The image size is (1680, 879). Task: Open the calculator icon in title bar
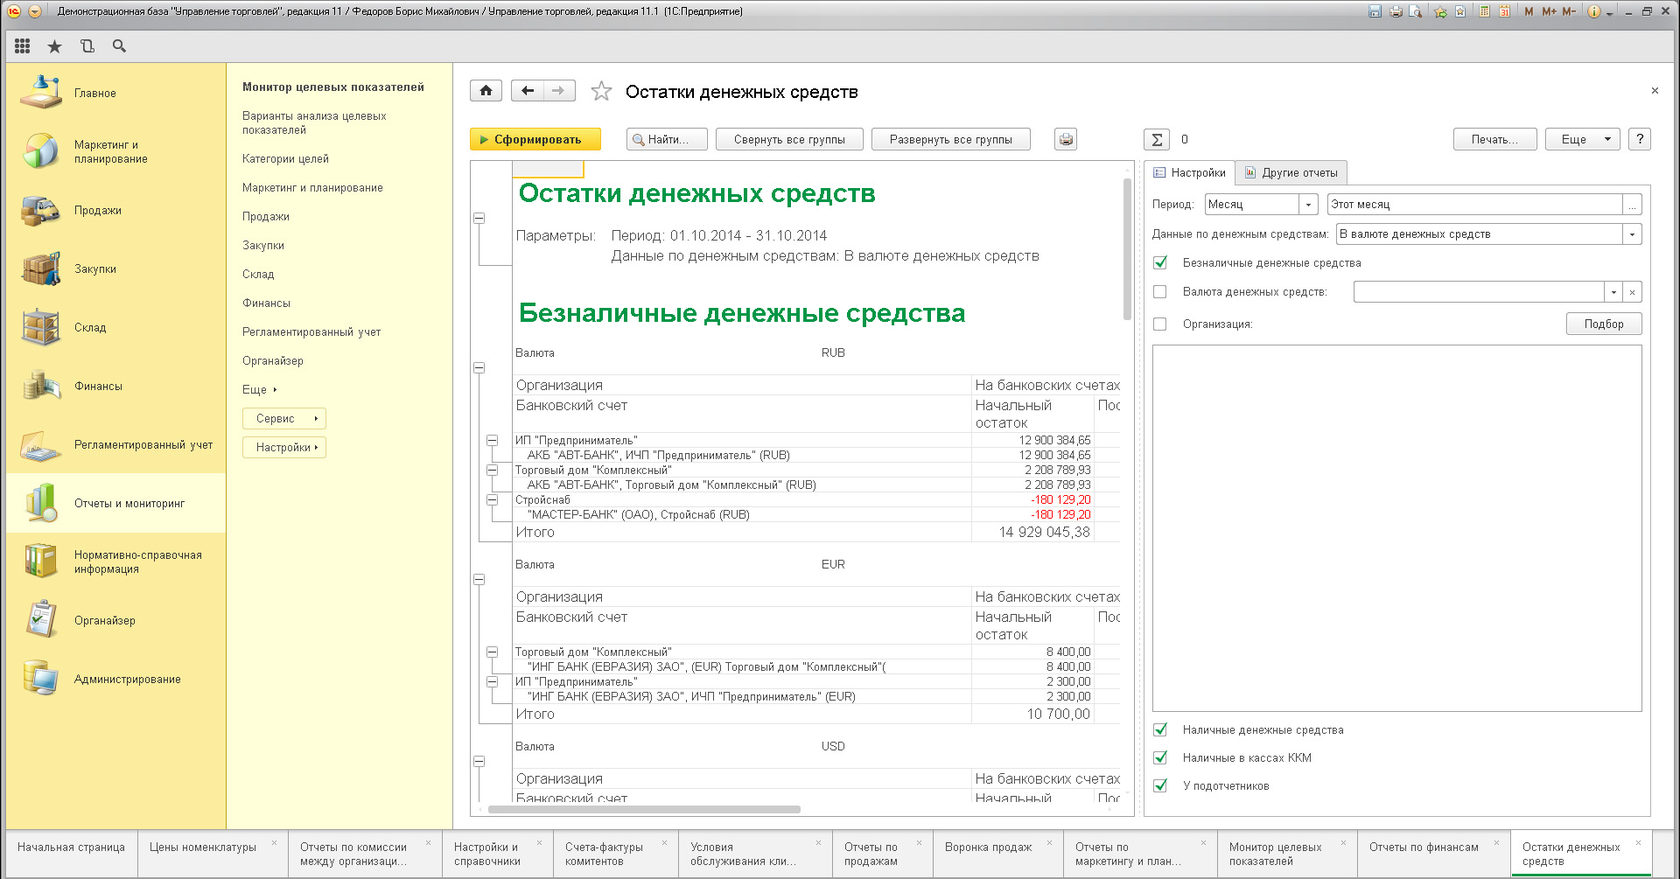(x=1485, y=12)
